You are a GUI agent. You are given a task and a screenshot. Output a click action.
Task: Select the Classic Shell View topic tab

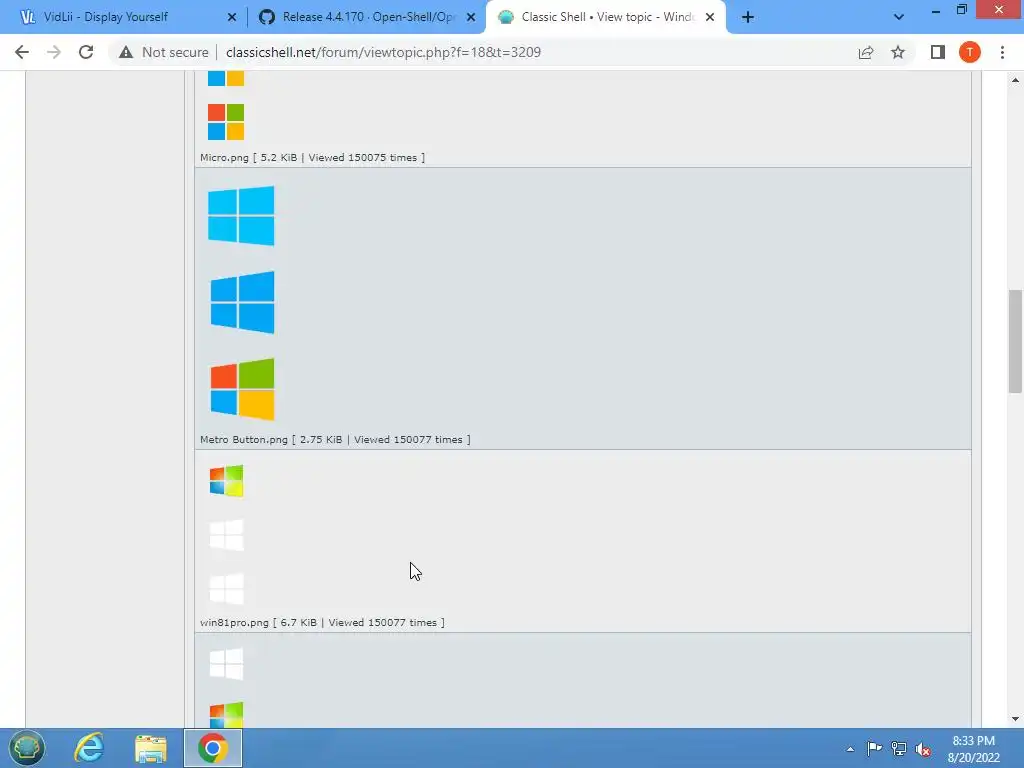(x=607, y=17)
